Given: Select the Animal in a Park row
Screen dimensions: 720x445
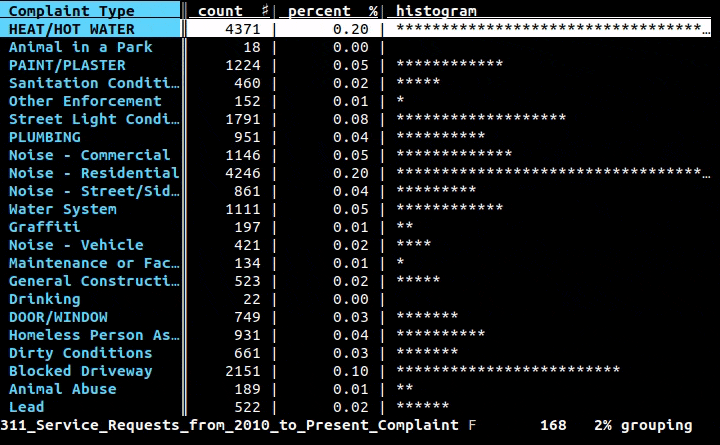Looking at the screenshot, I should (x=355, y=47).
